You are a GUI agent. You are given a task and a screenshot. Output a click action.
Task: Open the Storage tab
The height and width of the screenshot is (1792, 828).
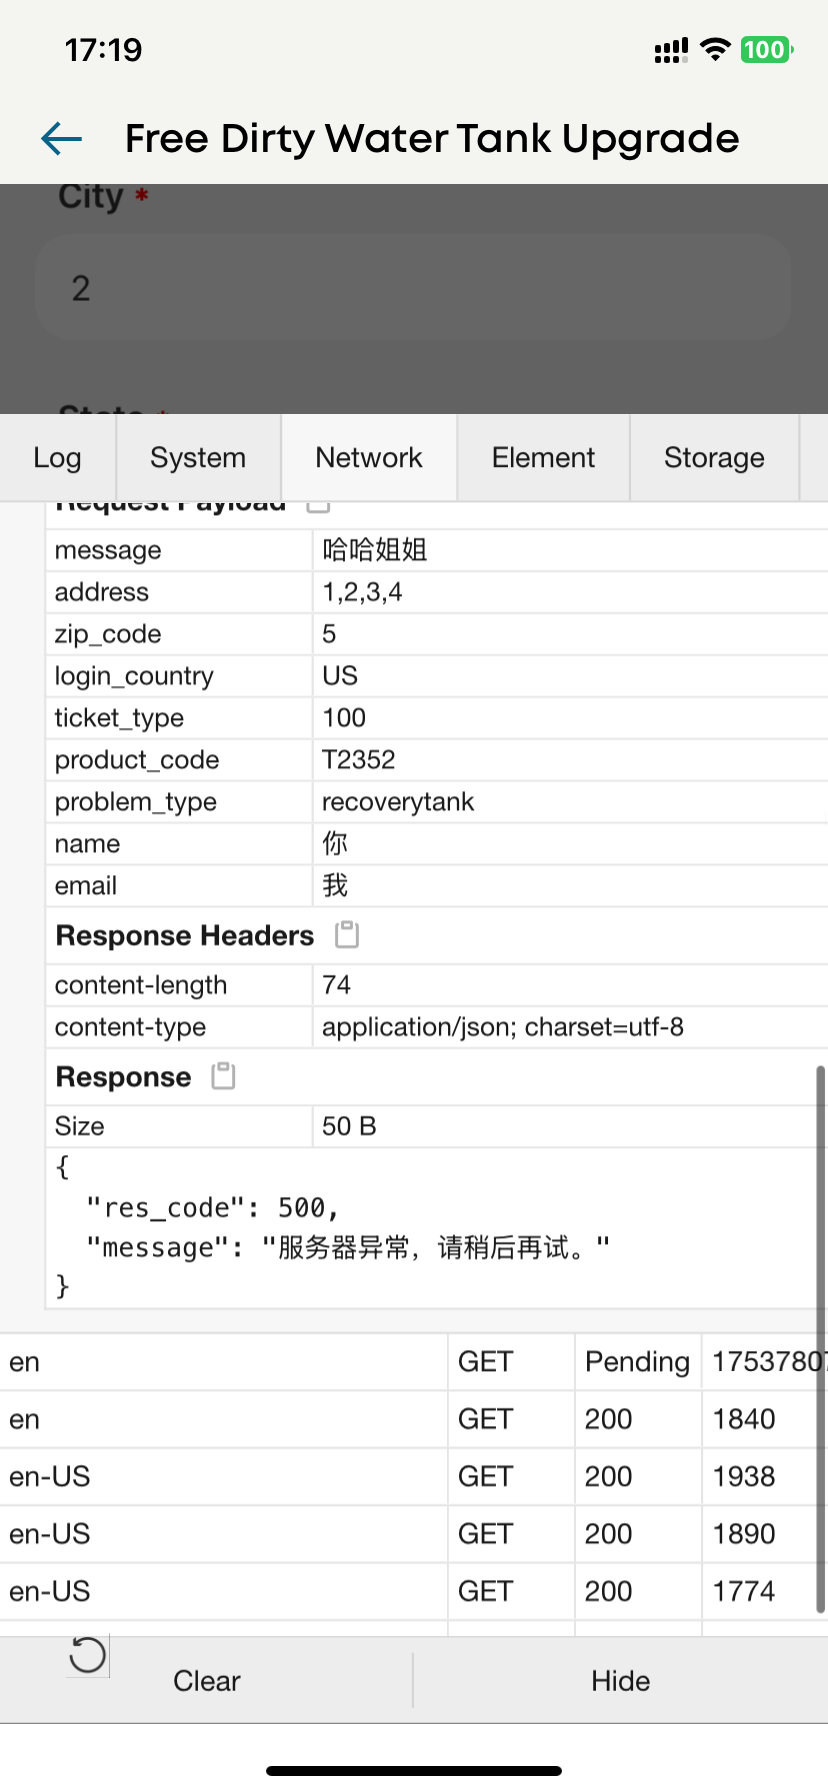tap(714, 458)
